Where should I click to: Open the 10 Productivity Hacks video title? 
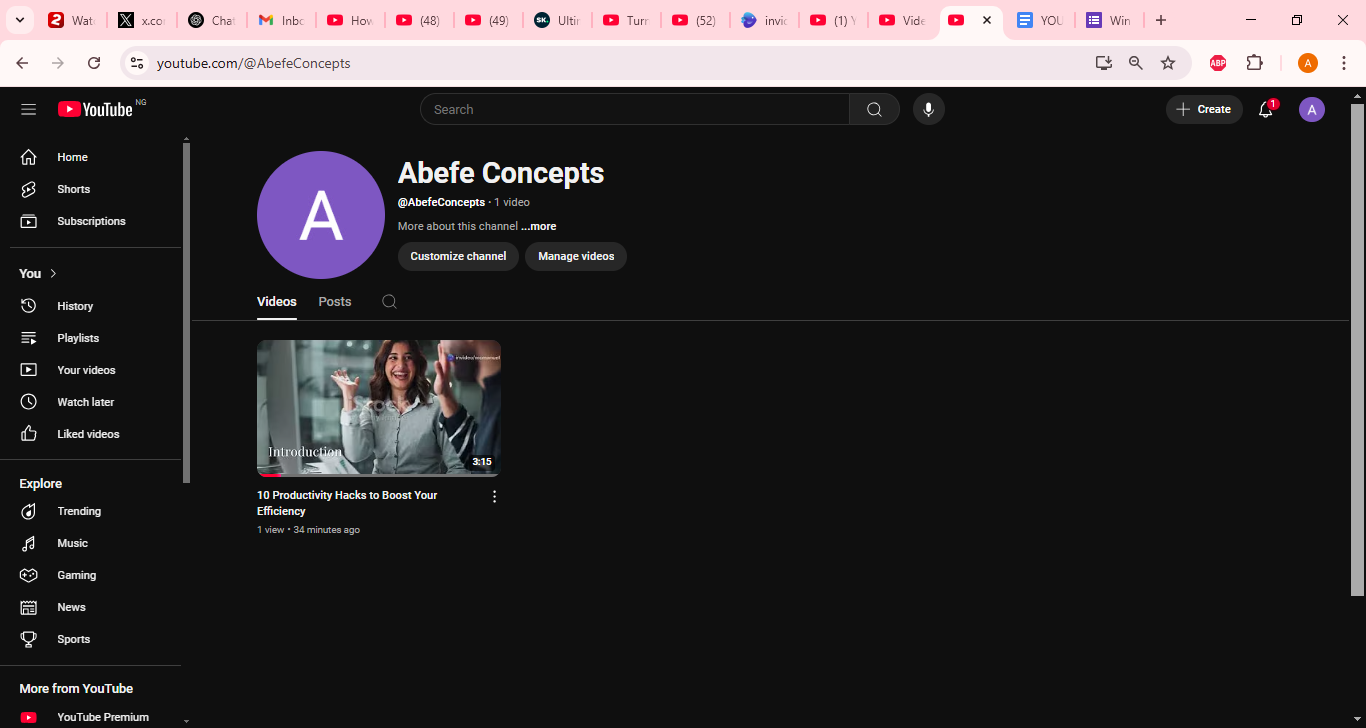tap(347, 503)
